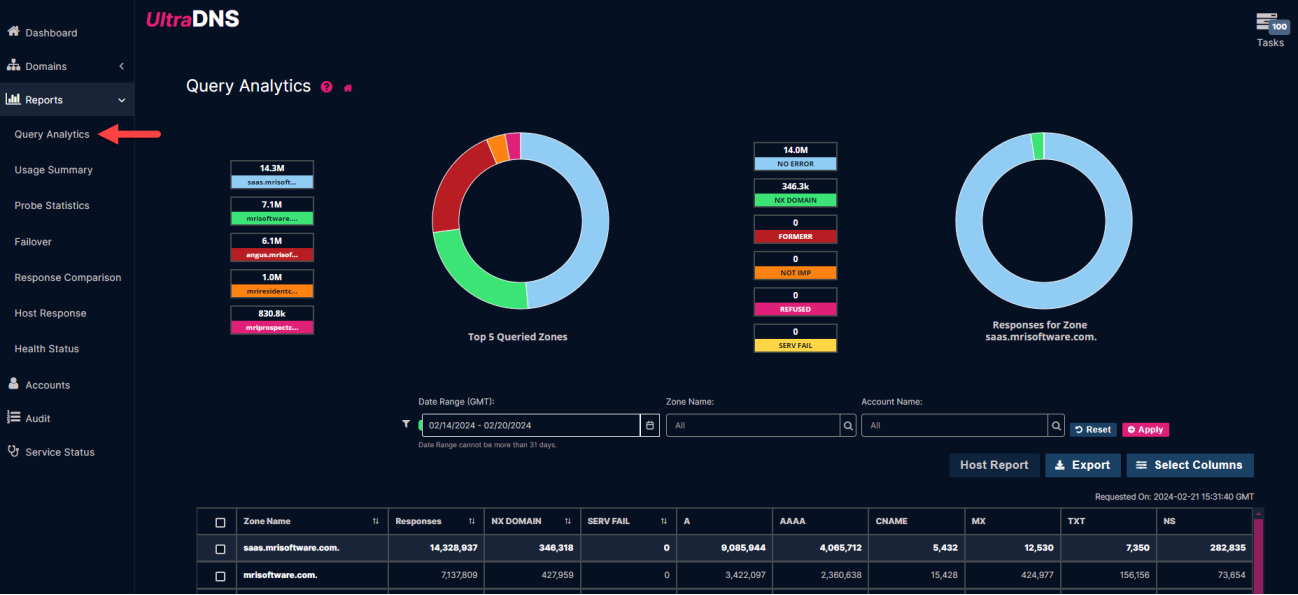The image size is (1298, 595).
Task: Click the home icon beside Query Analytics title
Action: pyautogui.click(x=348, y=88)
